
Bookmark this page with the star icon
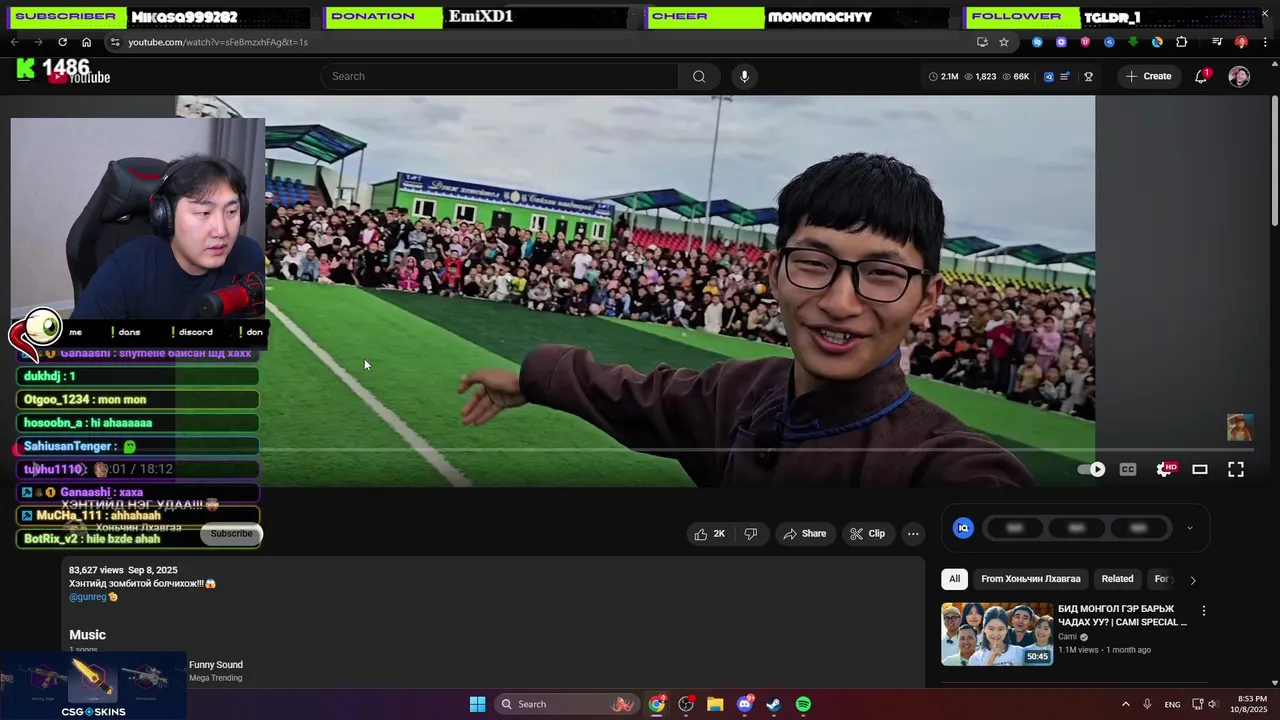point(1004,42)
